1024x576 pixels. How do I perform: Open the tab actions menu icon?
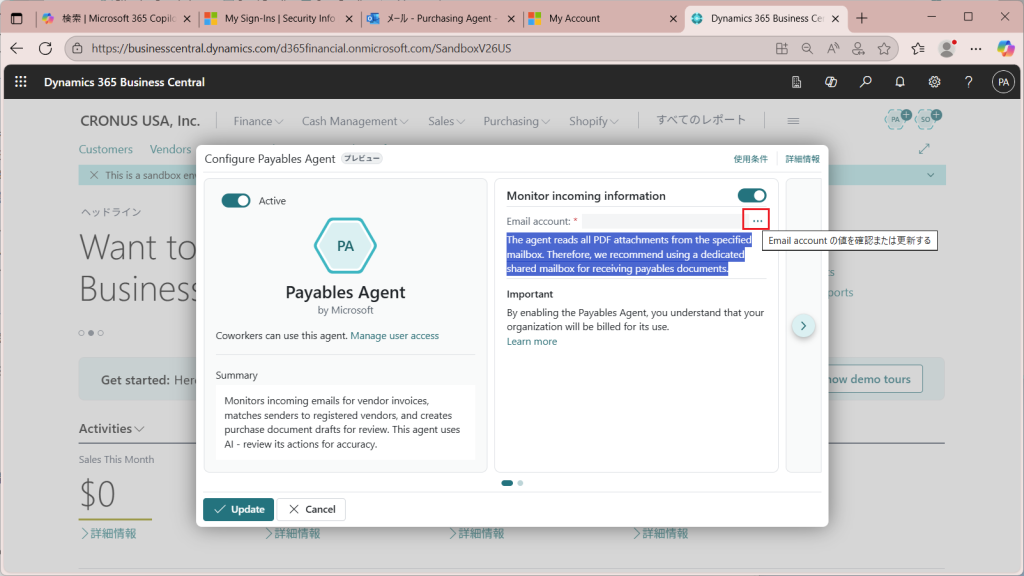17,18
